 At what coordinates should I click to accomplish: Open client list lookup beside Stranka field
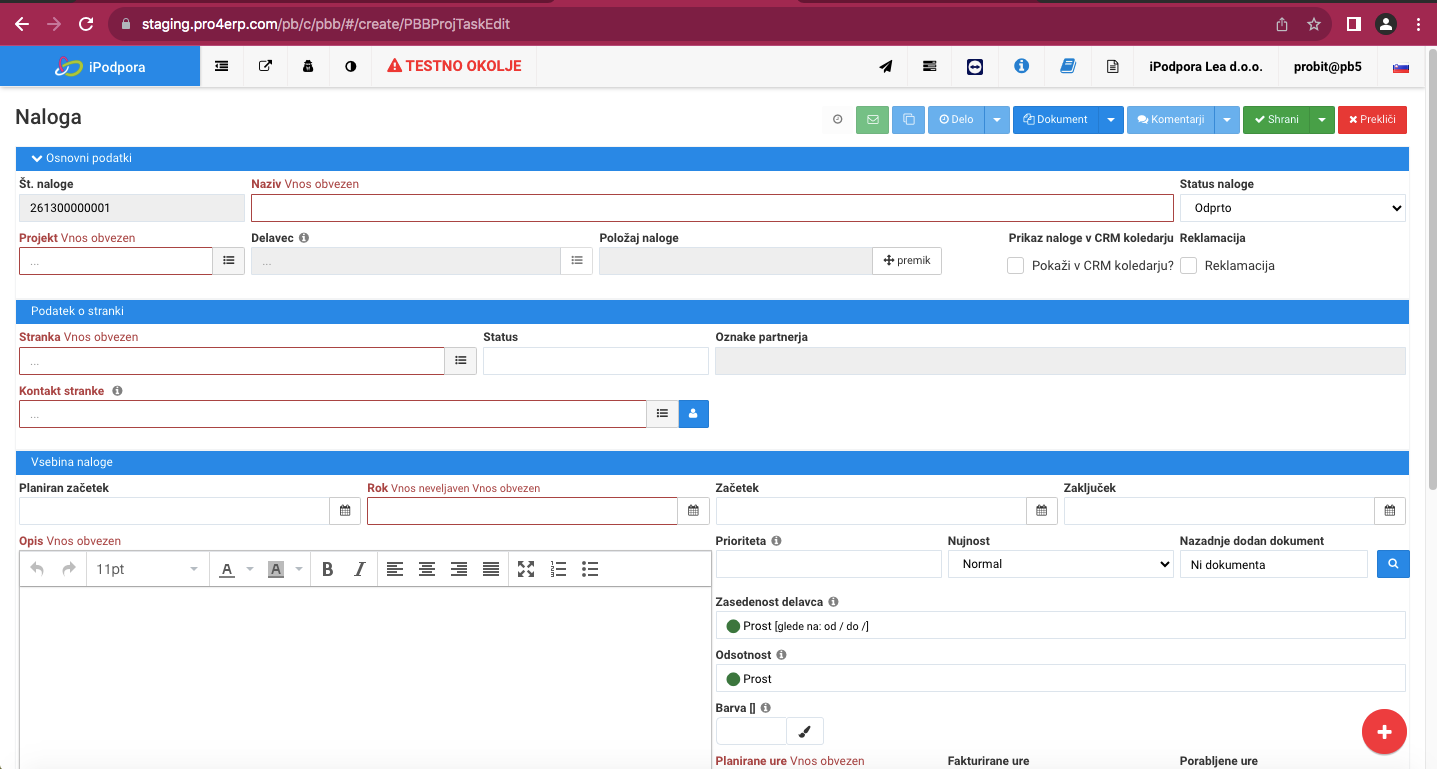point(461,360)
